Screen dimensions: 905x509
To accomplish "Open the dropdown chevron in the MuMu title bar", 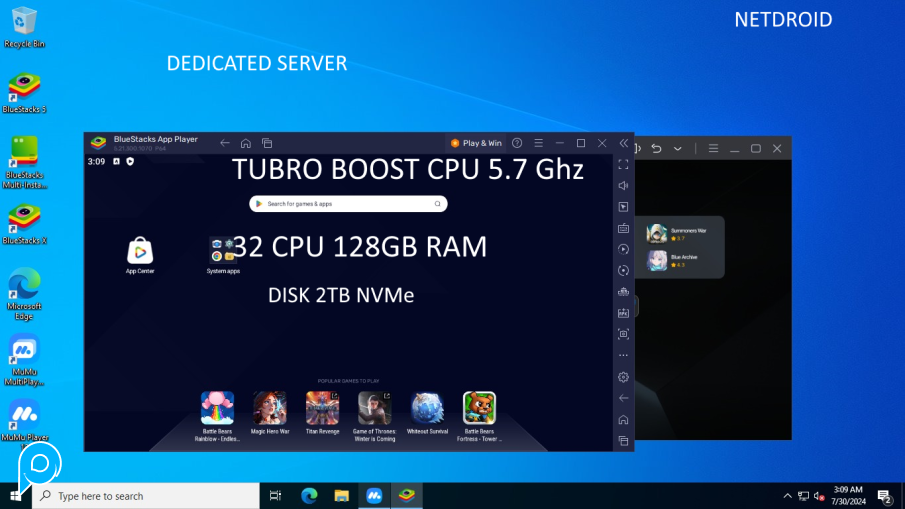I will 678,148.
